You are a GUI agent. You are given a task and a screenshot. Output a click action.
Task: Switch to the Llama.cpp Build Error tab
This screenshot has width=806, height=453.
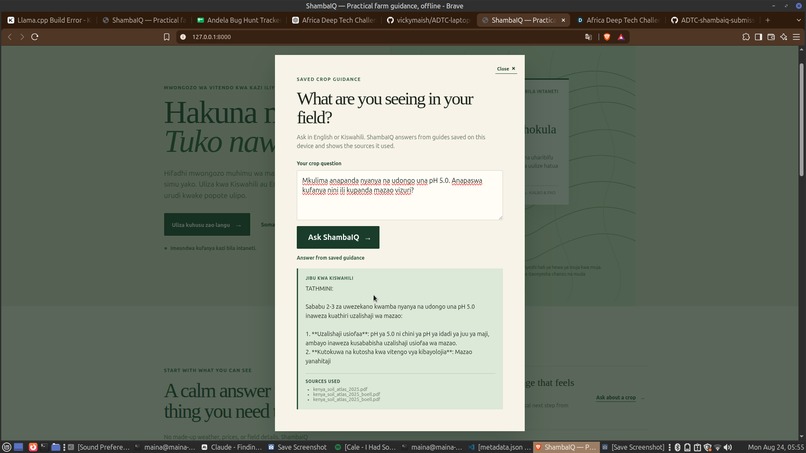click(48, 20)
